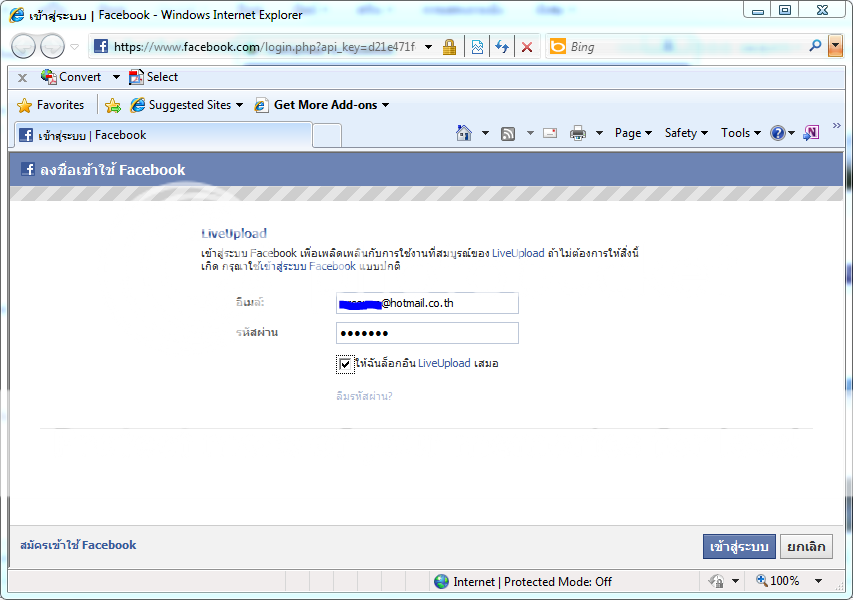Screen dimensions: 853x600
Task: Expand the zoom level dropdown arrow
Action: tap(818, 581)
